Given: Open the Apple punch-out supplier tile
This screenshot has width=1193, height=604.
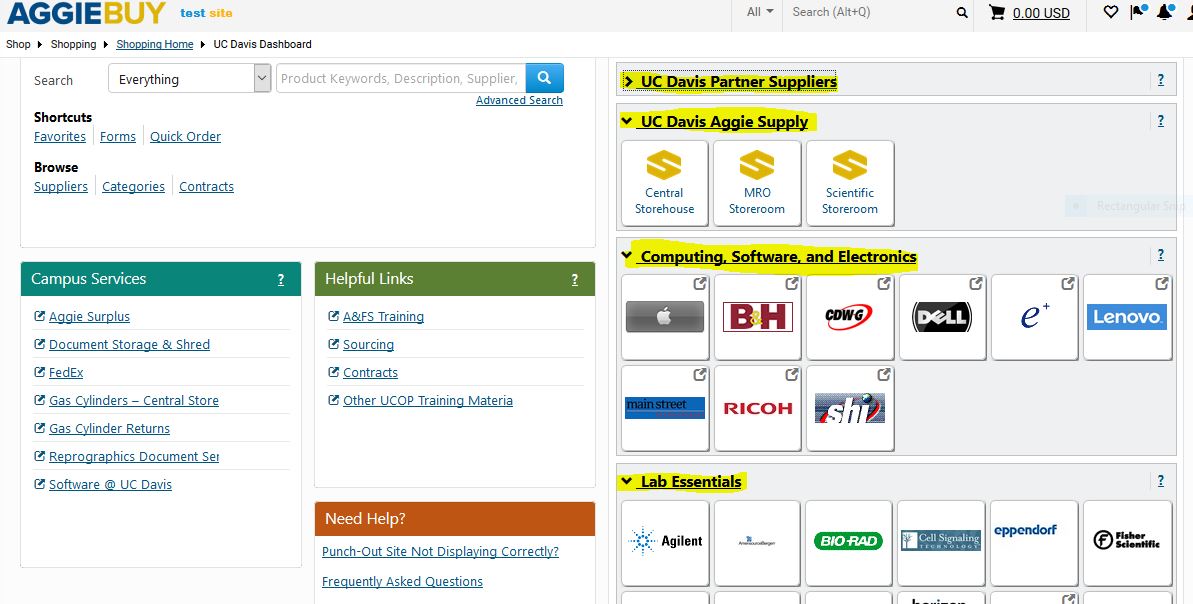Looking at the screenshot, I should pyautogui.click(x=665, y=317).
